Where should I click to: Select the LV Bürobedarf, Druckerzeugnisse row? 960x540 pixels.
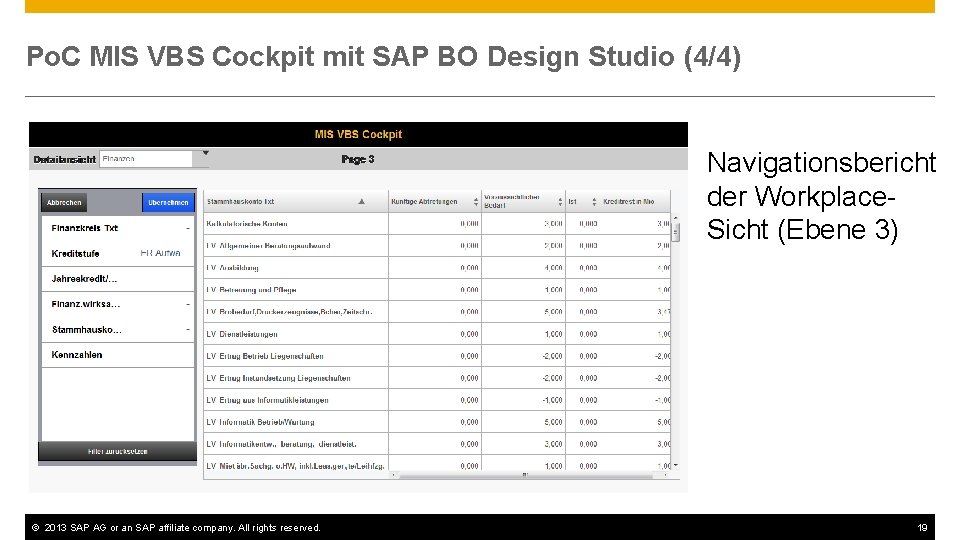(x=437, y=312)
